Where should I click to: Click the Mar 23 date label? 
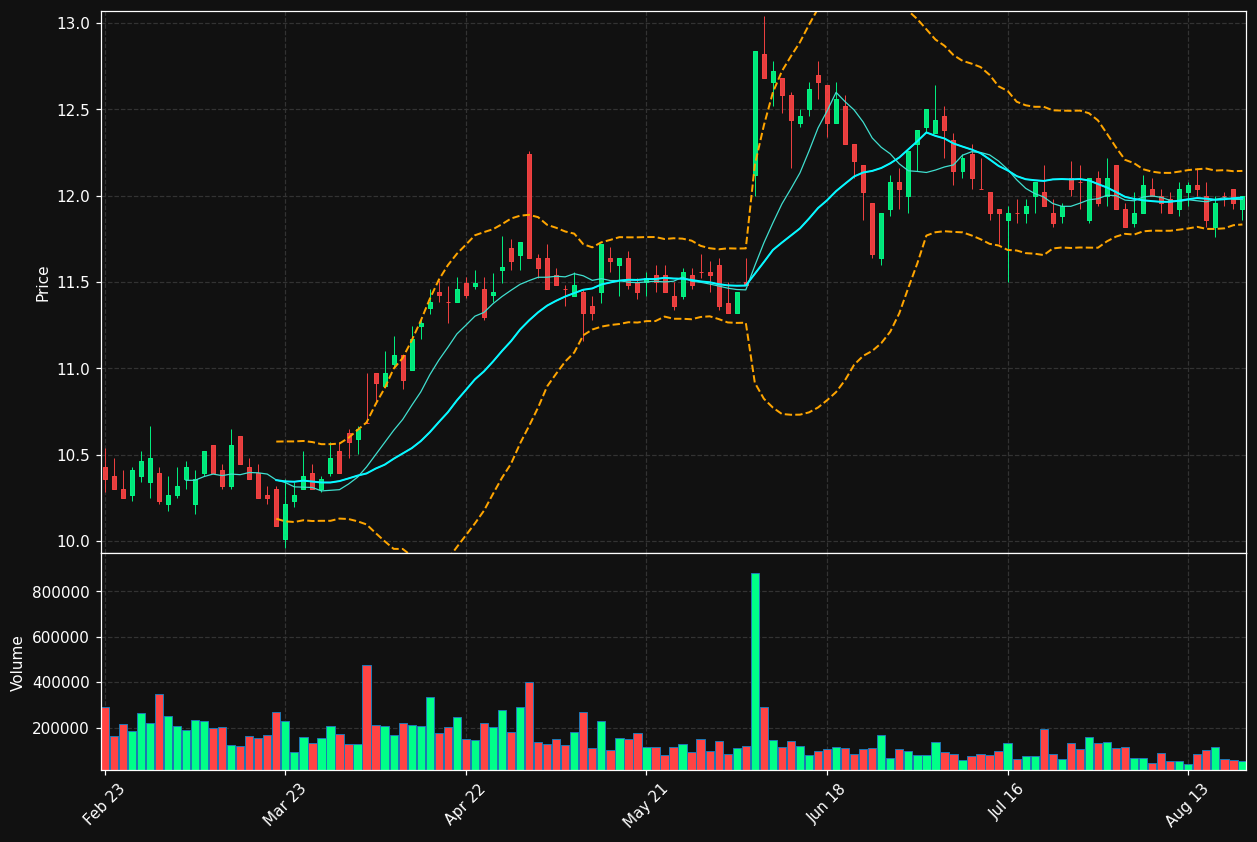click(284, 804)
